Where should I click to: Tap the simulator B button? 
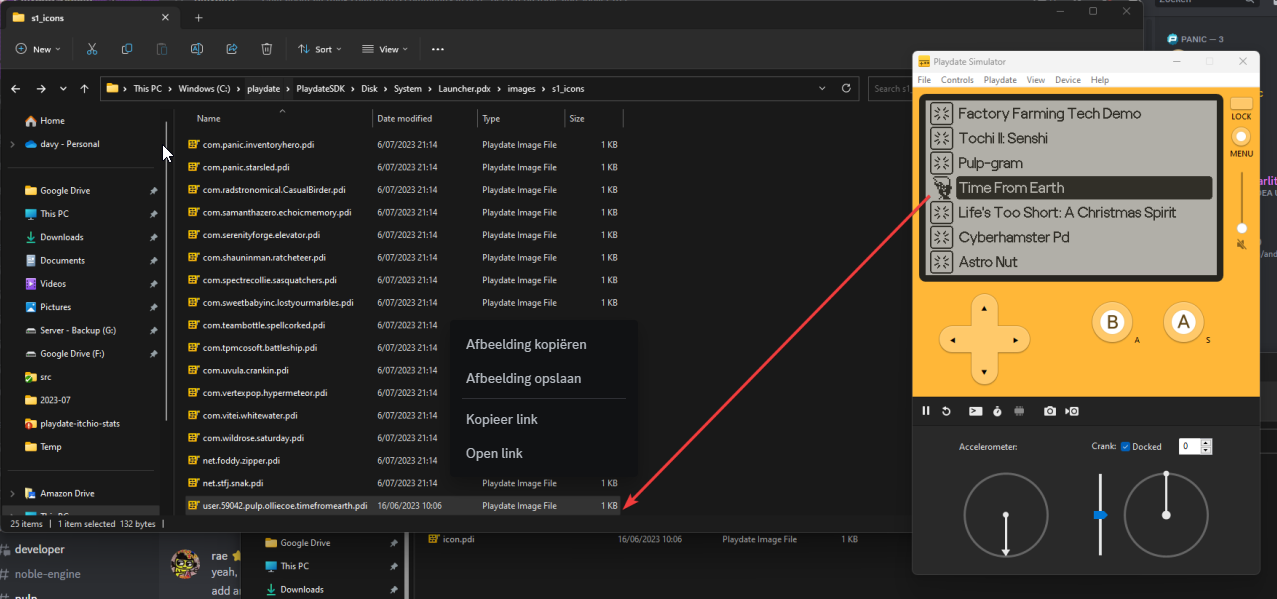[1110, 322]
